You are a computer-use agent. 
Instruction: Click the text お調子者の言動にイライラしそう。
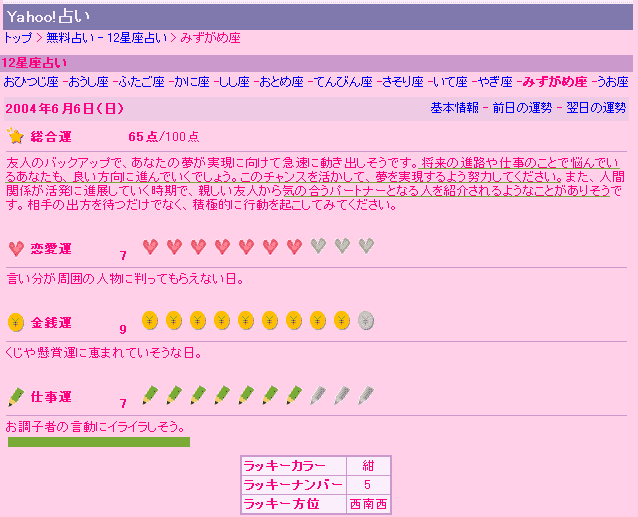coord(96,427)
